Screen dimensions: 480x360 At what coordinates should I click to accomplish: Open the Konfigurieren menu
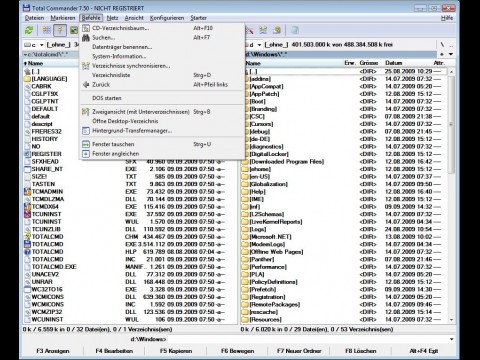coord(167,18)
